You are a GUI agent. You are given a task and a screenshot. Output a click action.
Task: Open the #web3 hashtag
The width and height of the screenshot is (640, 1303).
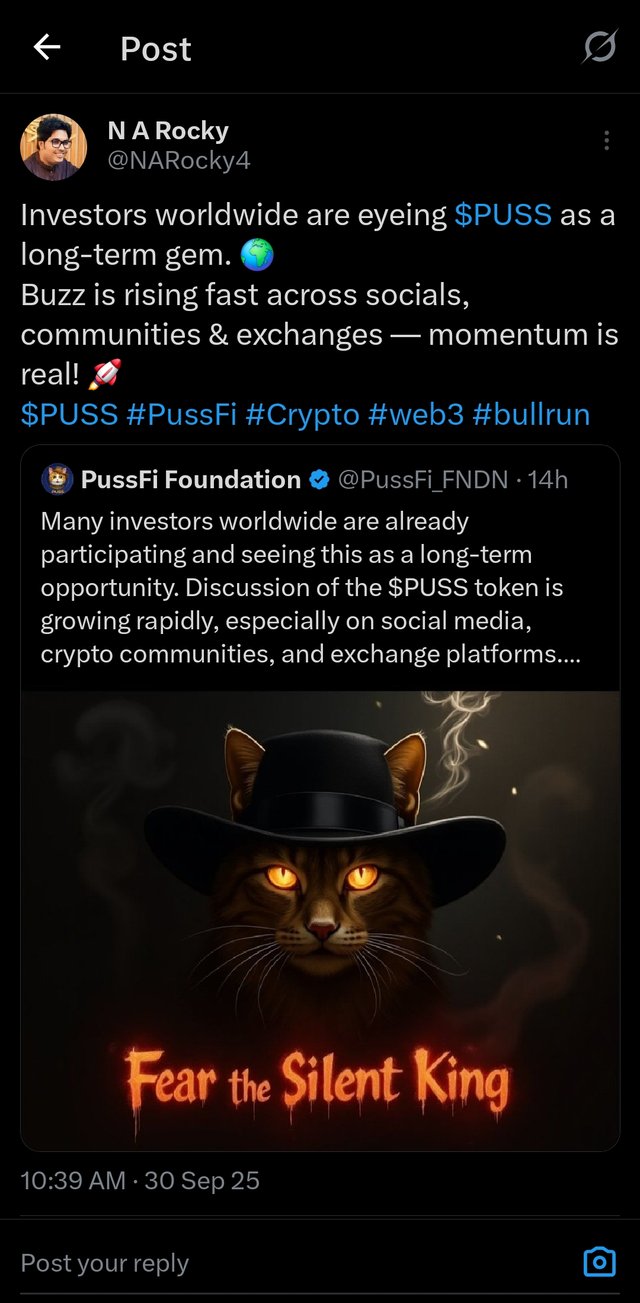pyautogui.click(x=415, y=414)
